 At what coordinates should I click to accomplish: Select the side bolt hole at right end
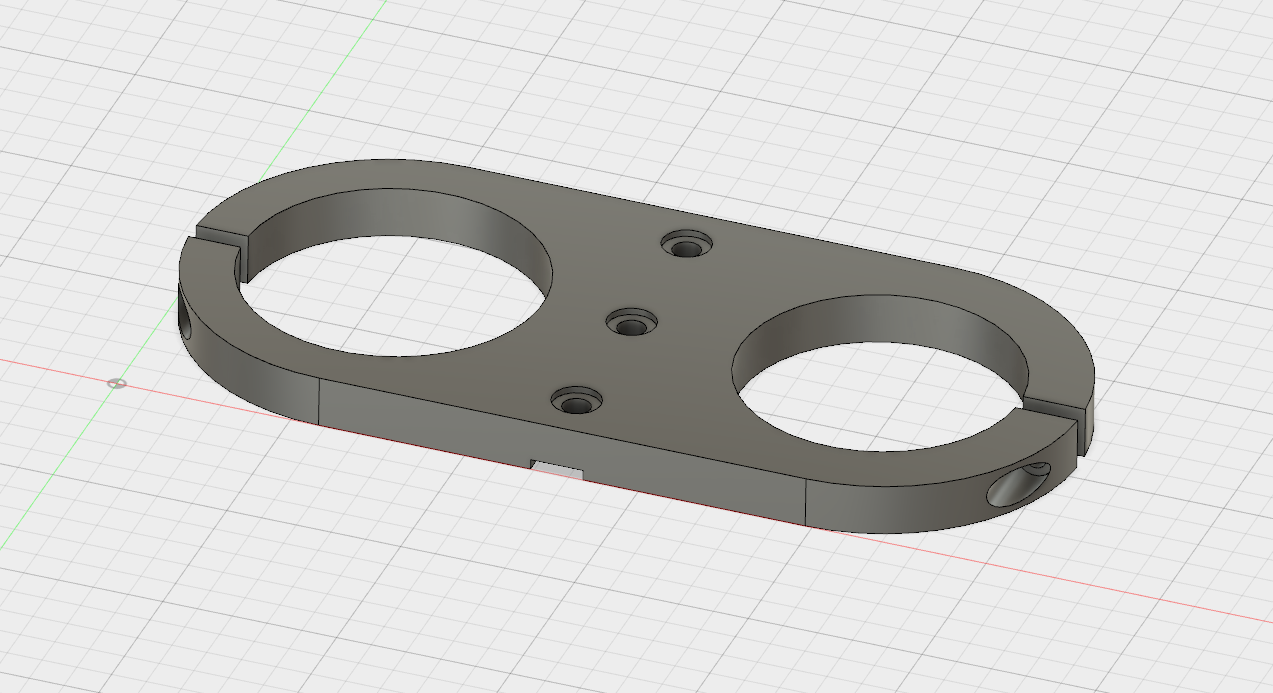1015,487
